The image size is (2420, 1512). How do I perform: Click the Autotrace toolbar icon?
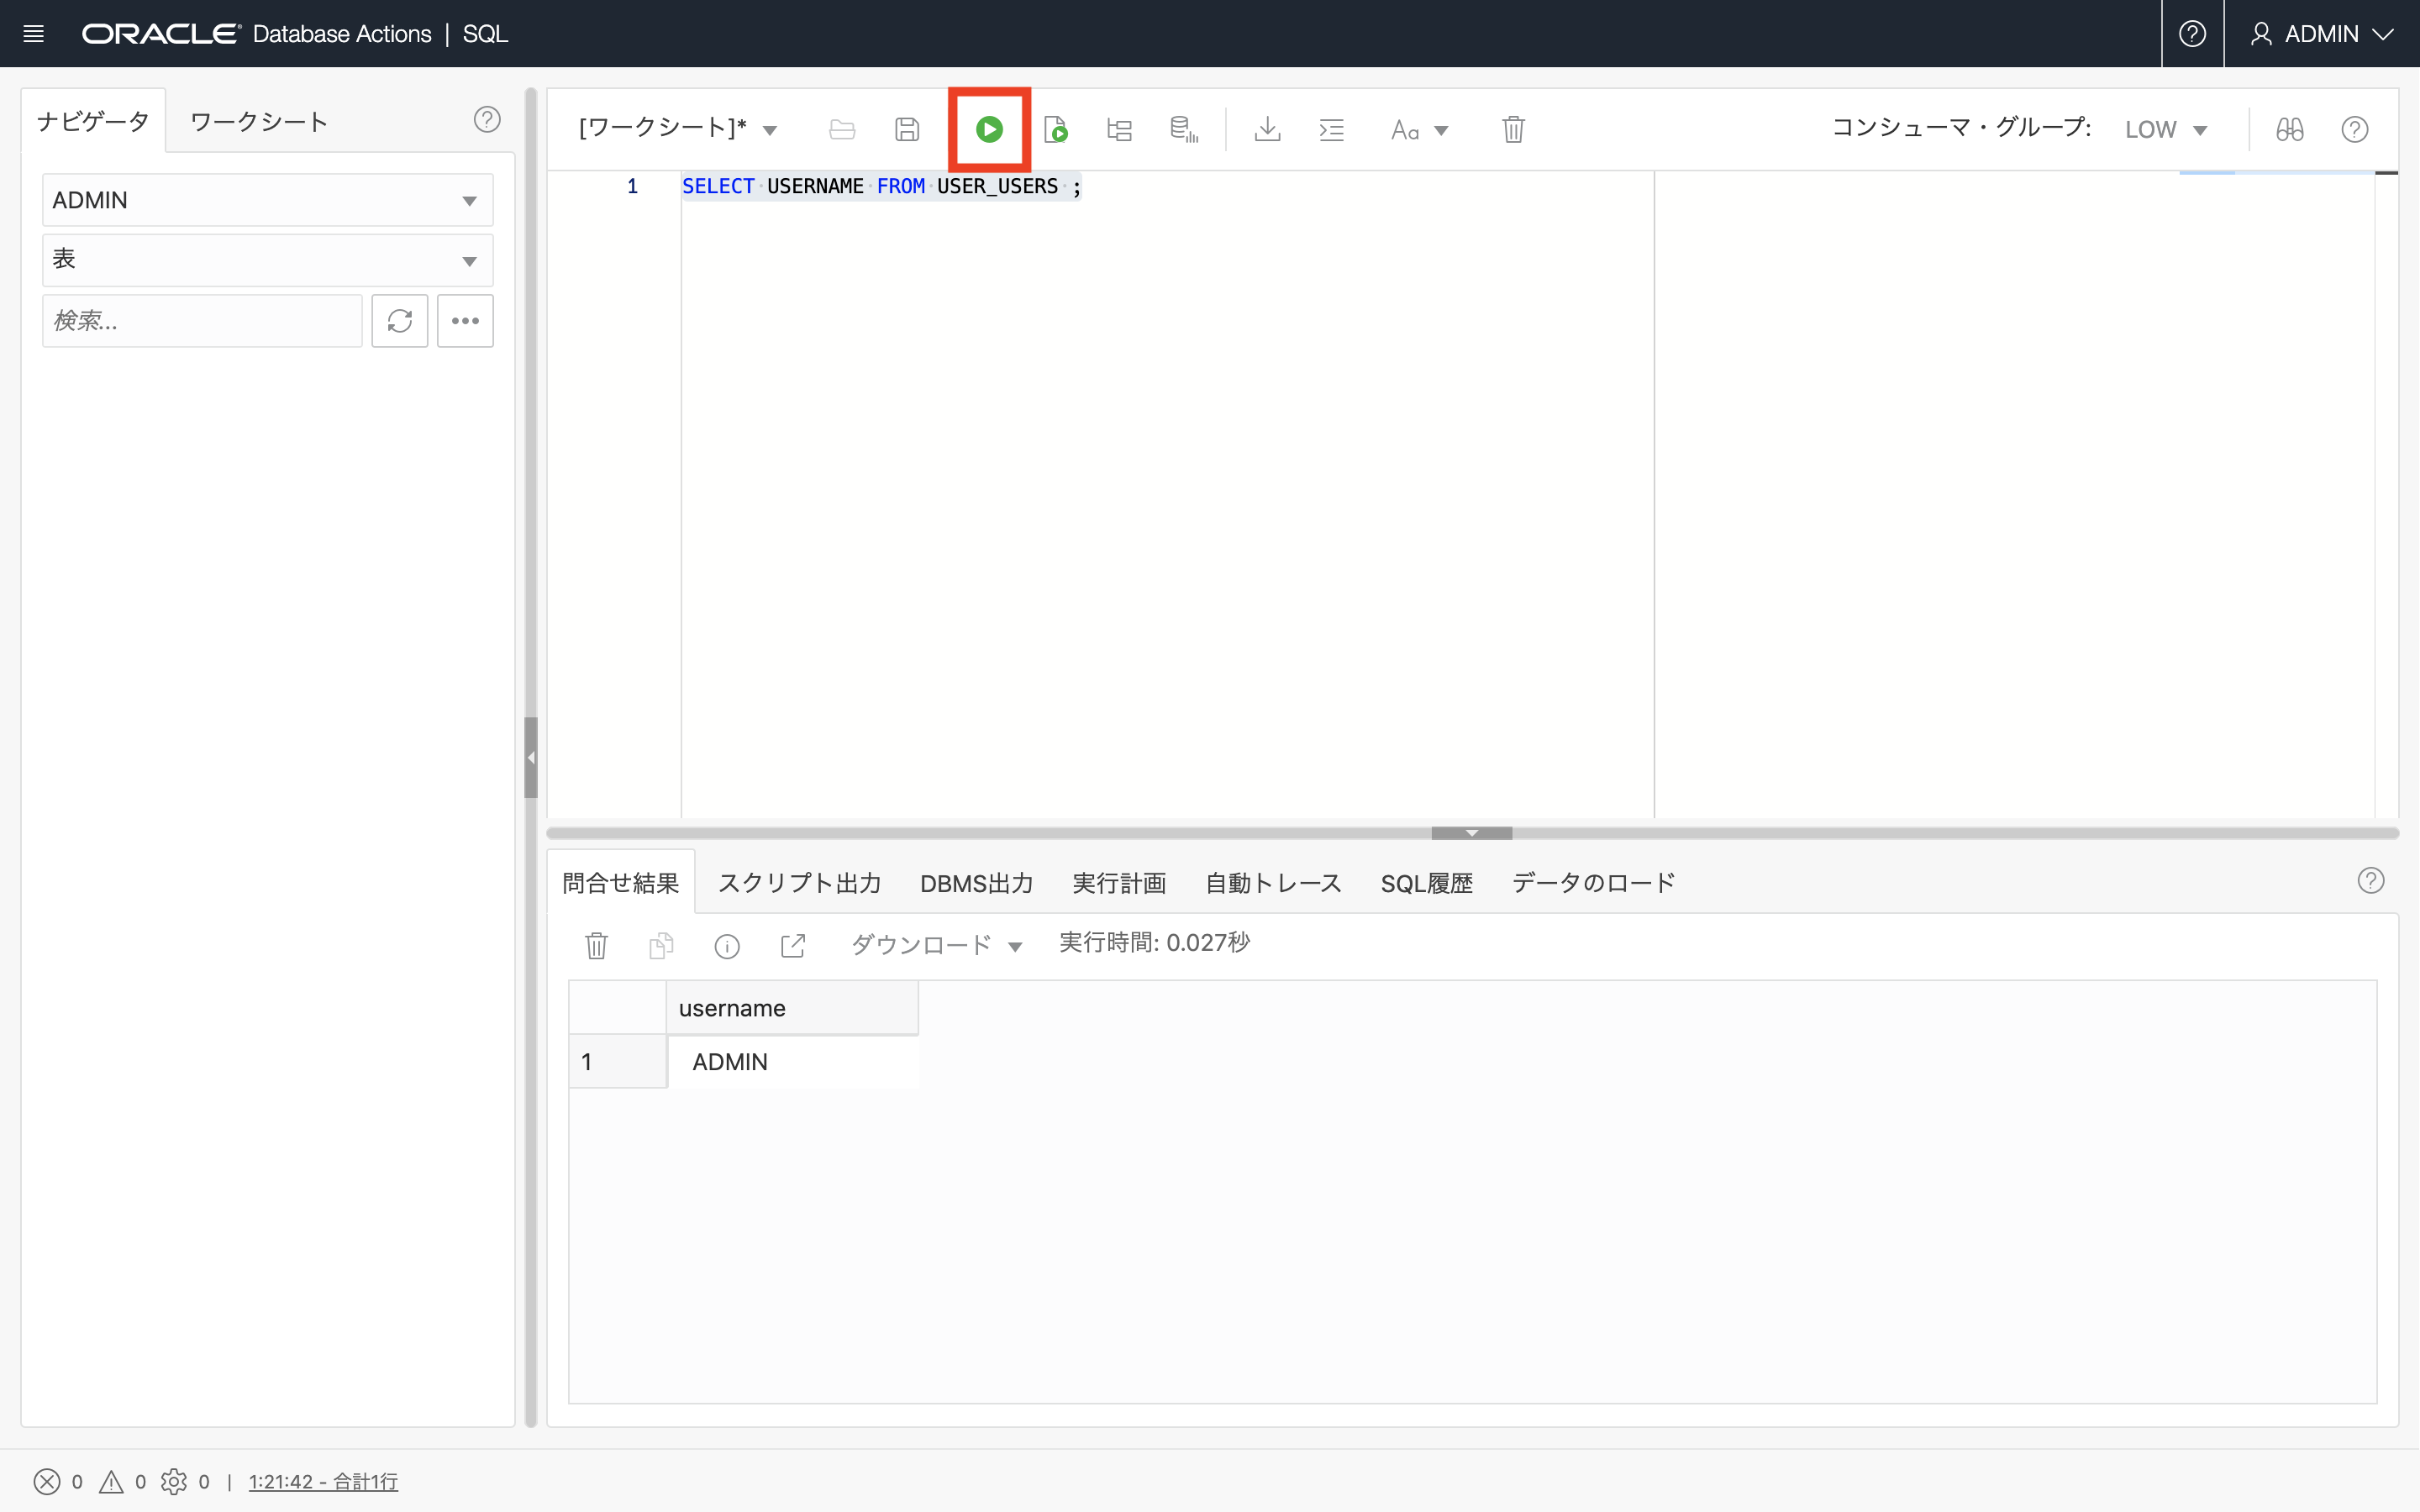coord(1184,129)
